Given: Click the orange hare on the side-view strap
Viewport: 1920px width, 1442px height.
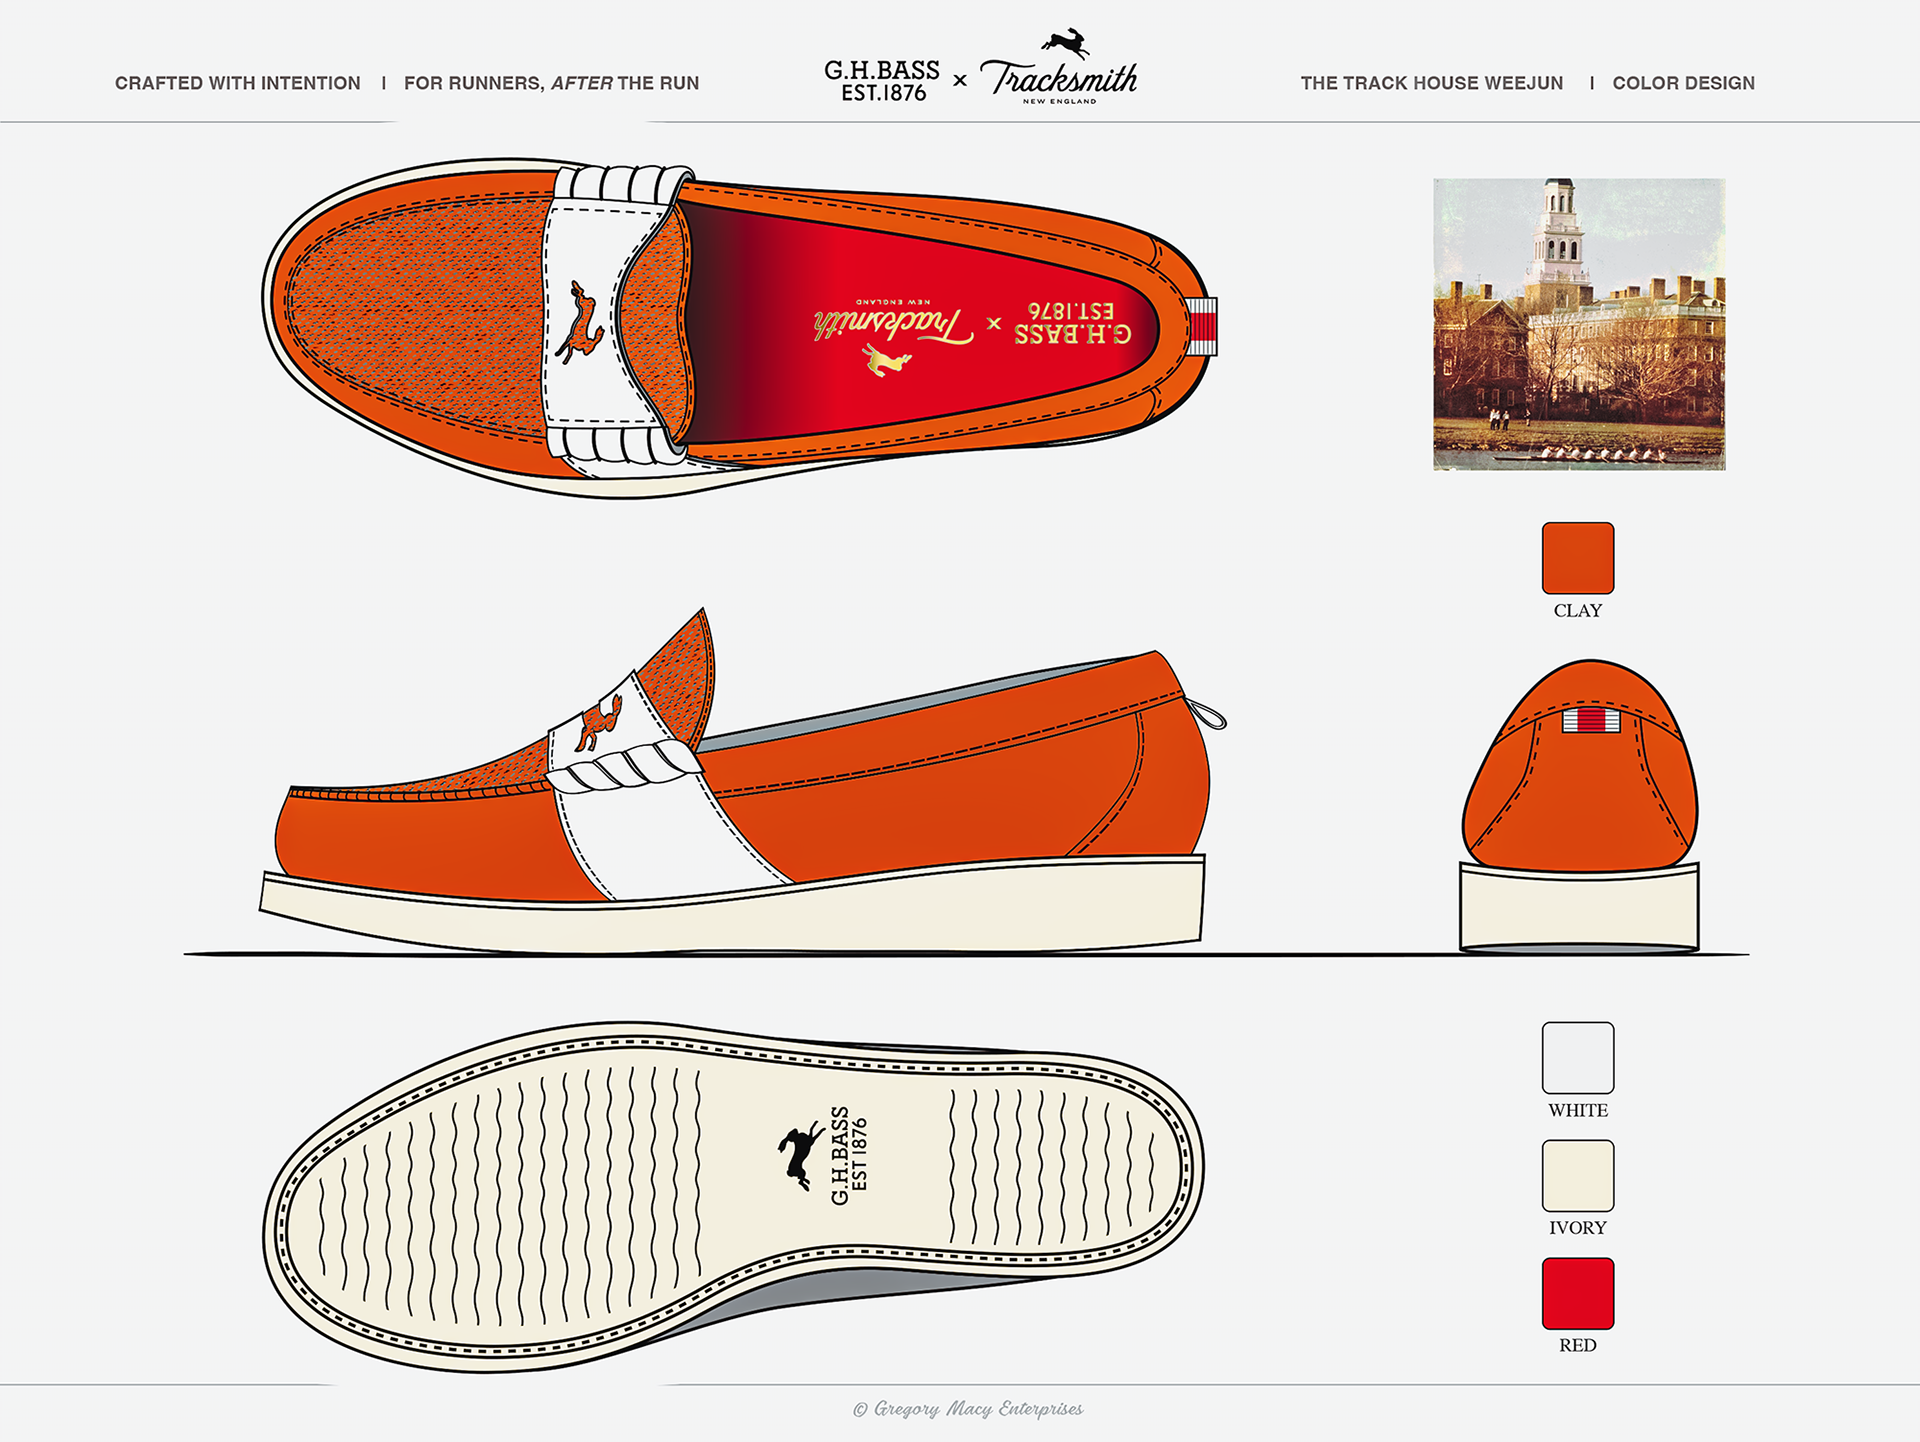Looking at the screenshot, I should pyautogui.click(x=599, y=723).
